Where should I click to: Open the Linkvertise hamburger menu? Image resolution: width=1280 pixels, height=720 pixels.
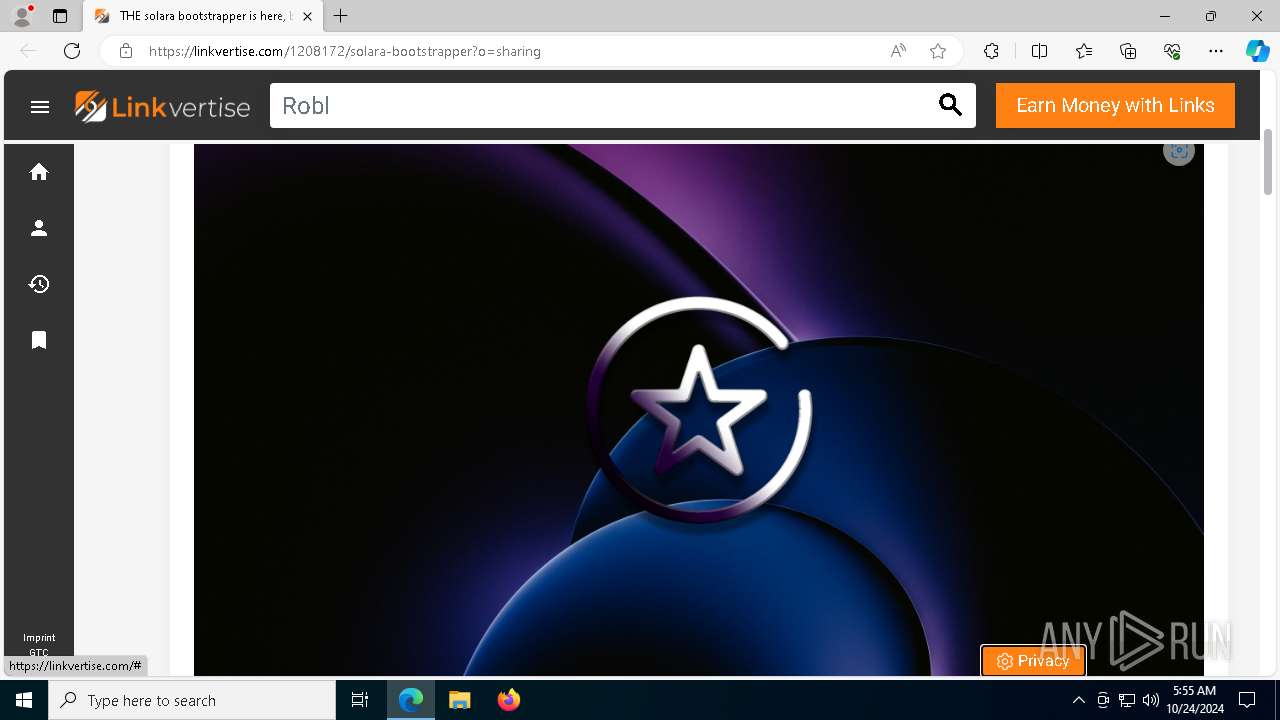(40, 106)
